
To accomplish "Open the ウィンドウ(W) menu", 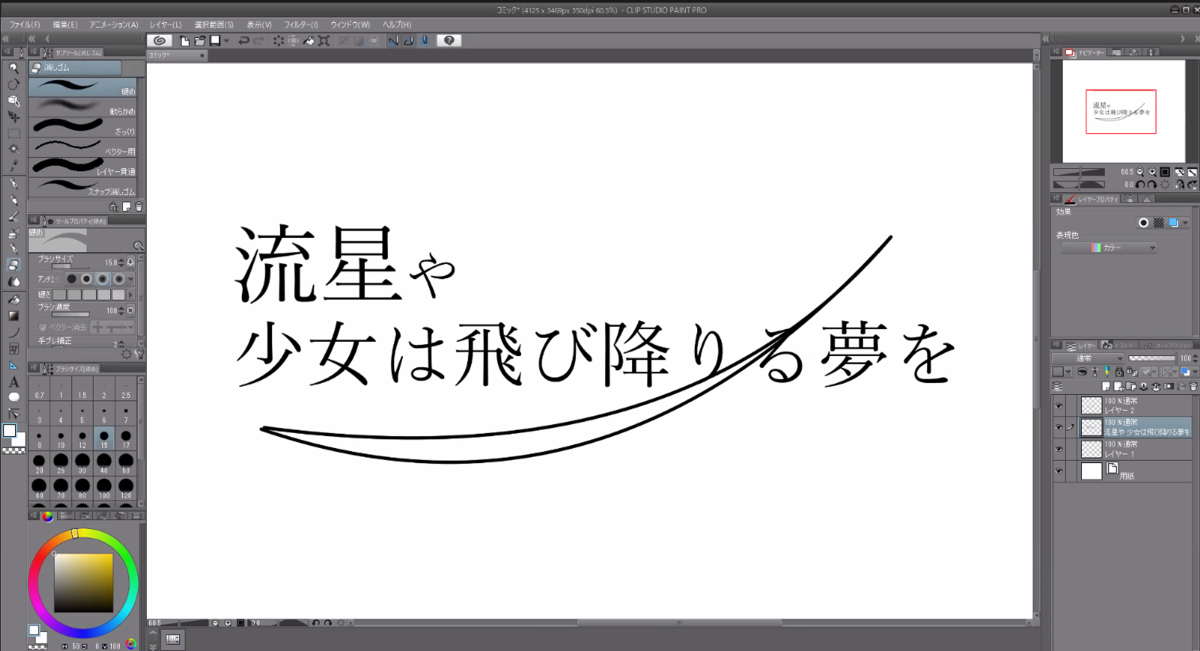I will click(x=348, y=24).
